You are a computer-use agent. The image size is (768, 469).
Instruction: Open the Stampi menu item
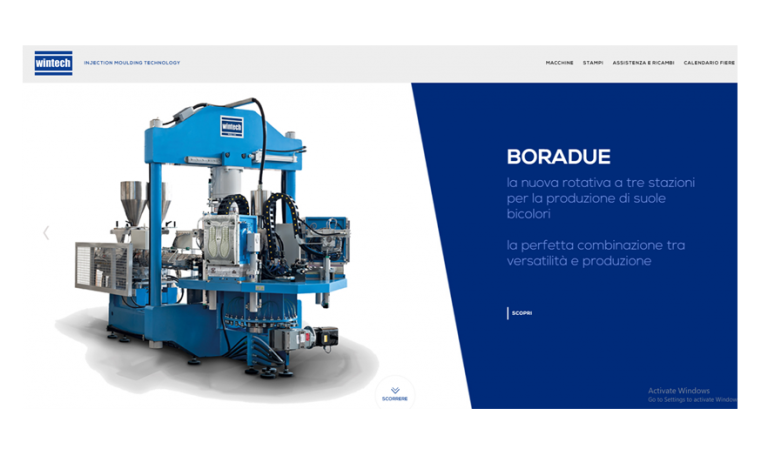pyautogui.click(x=593, y=63)
